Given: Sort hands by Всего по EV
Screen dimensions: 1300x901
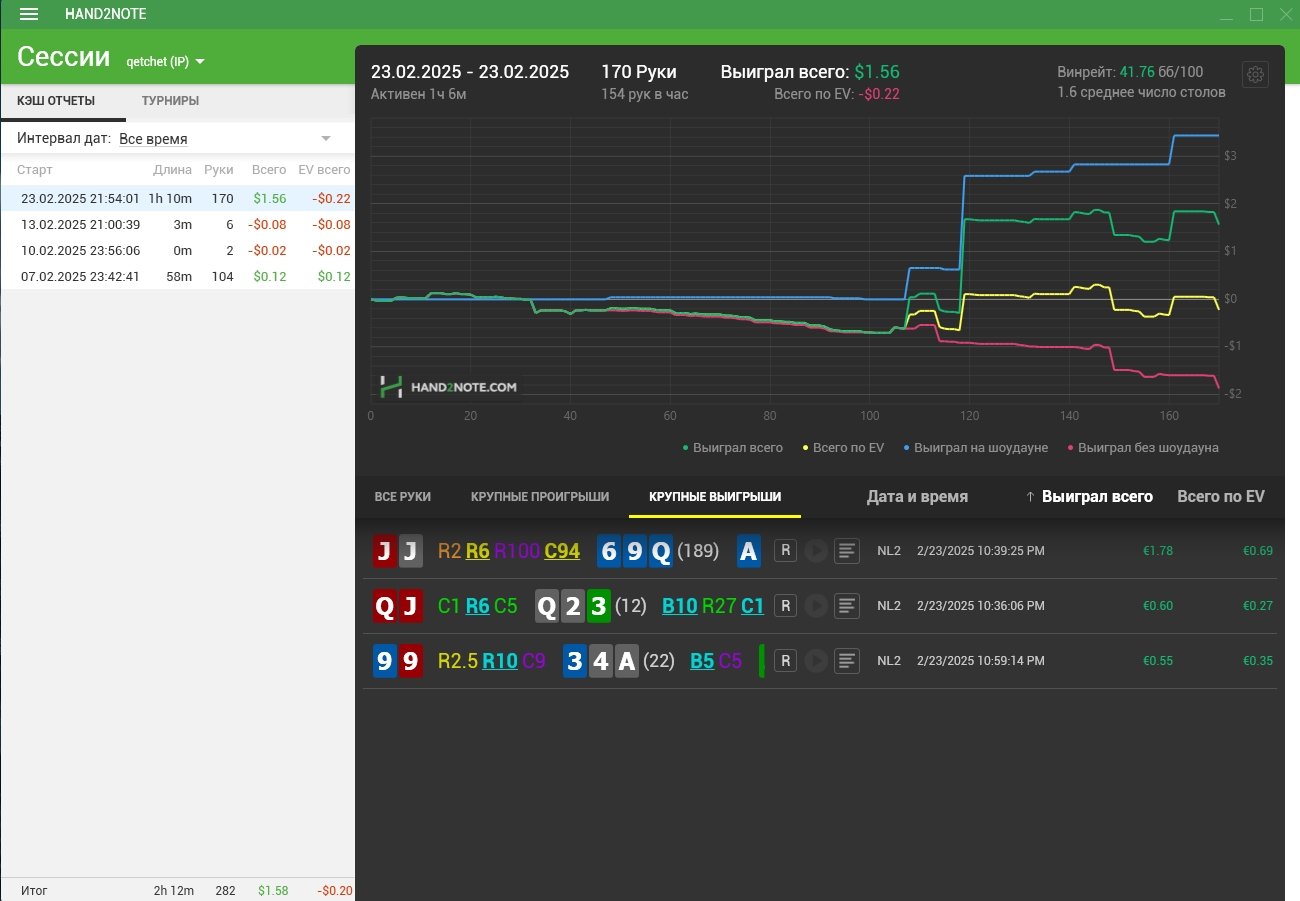Looking at the screenshot, I should [x=1221, y=496].
